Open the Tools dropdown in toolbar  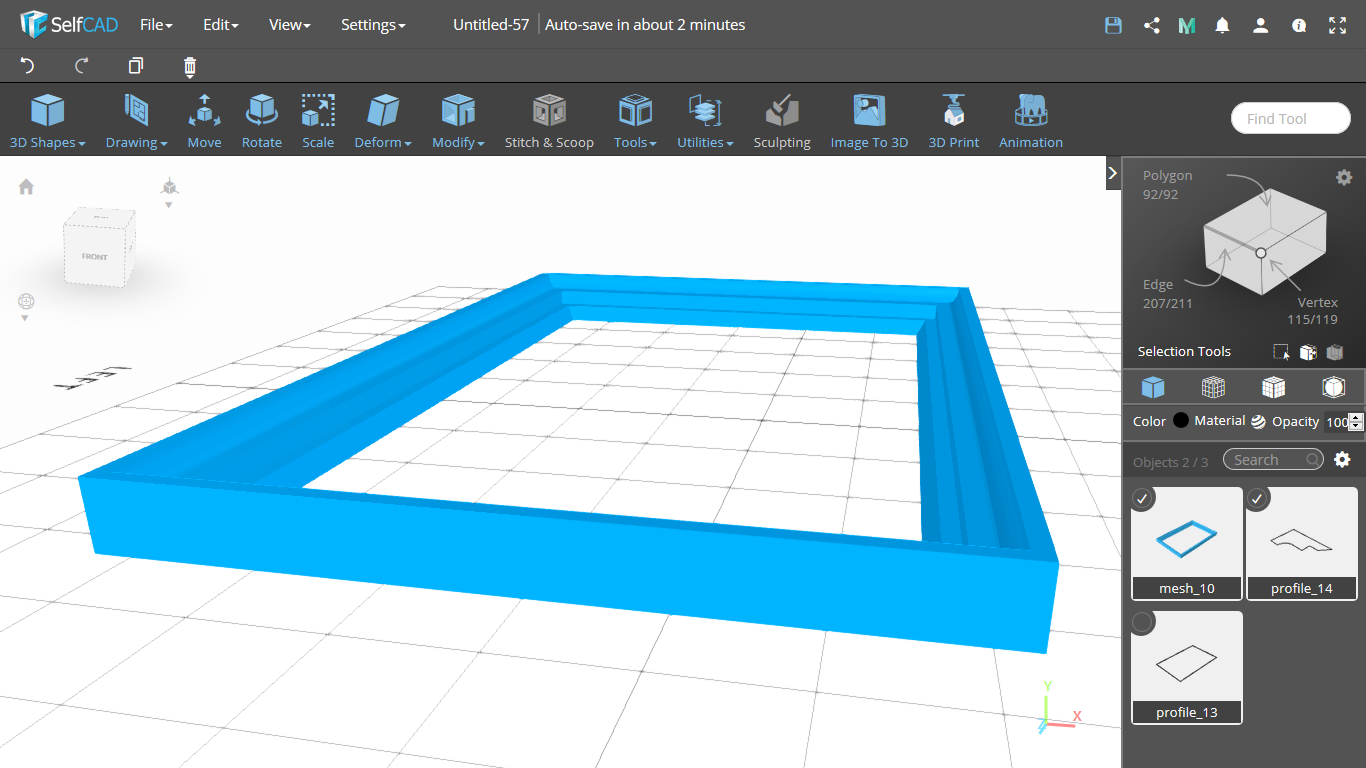635,121
